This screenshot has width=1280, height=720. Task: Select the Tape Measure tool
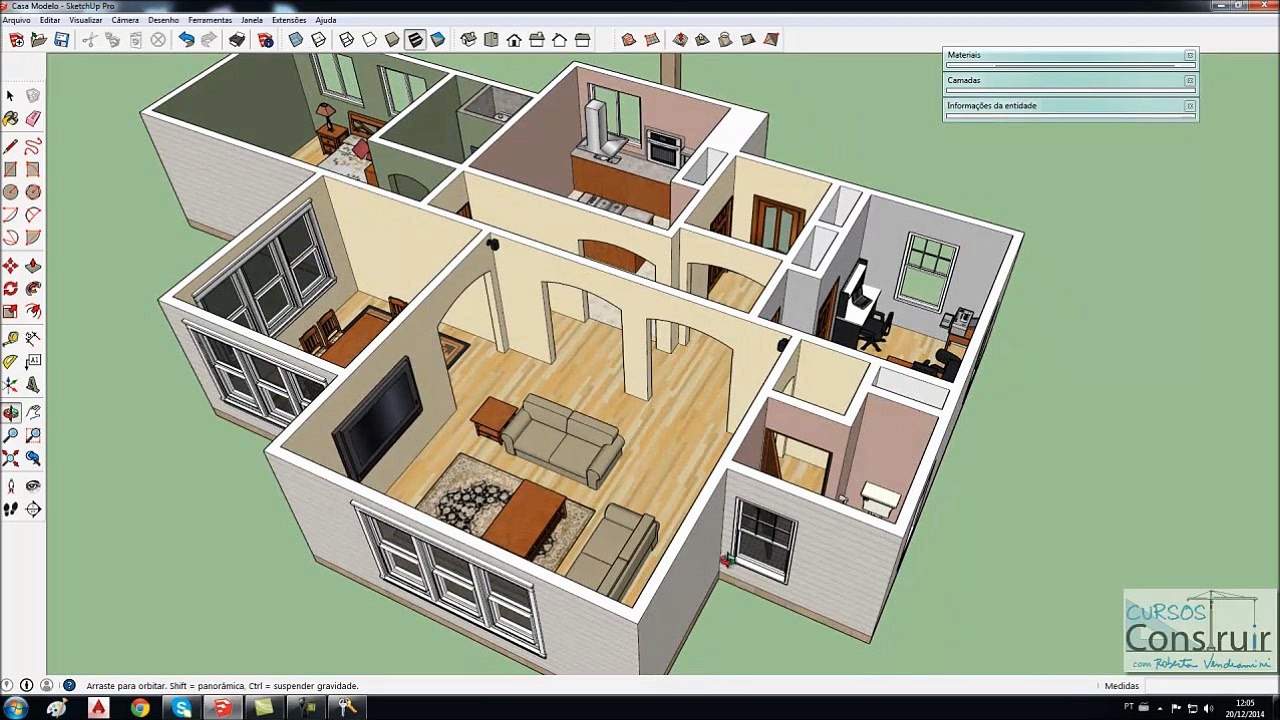click(x=10, y=339)
